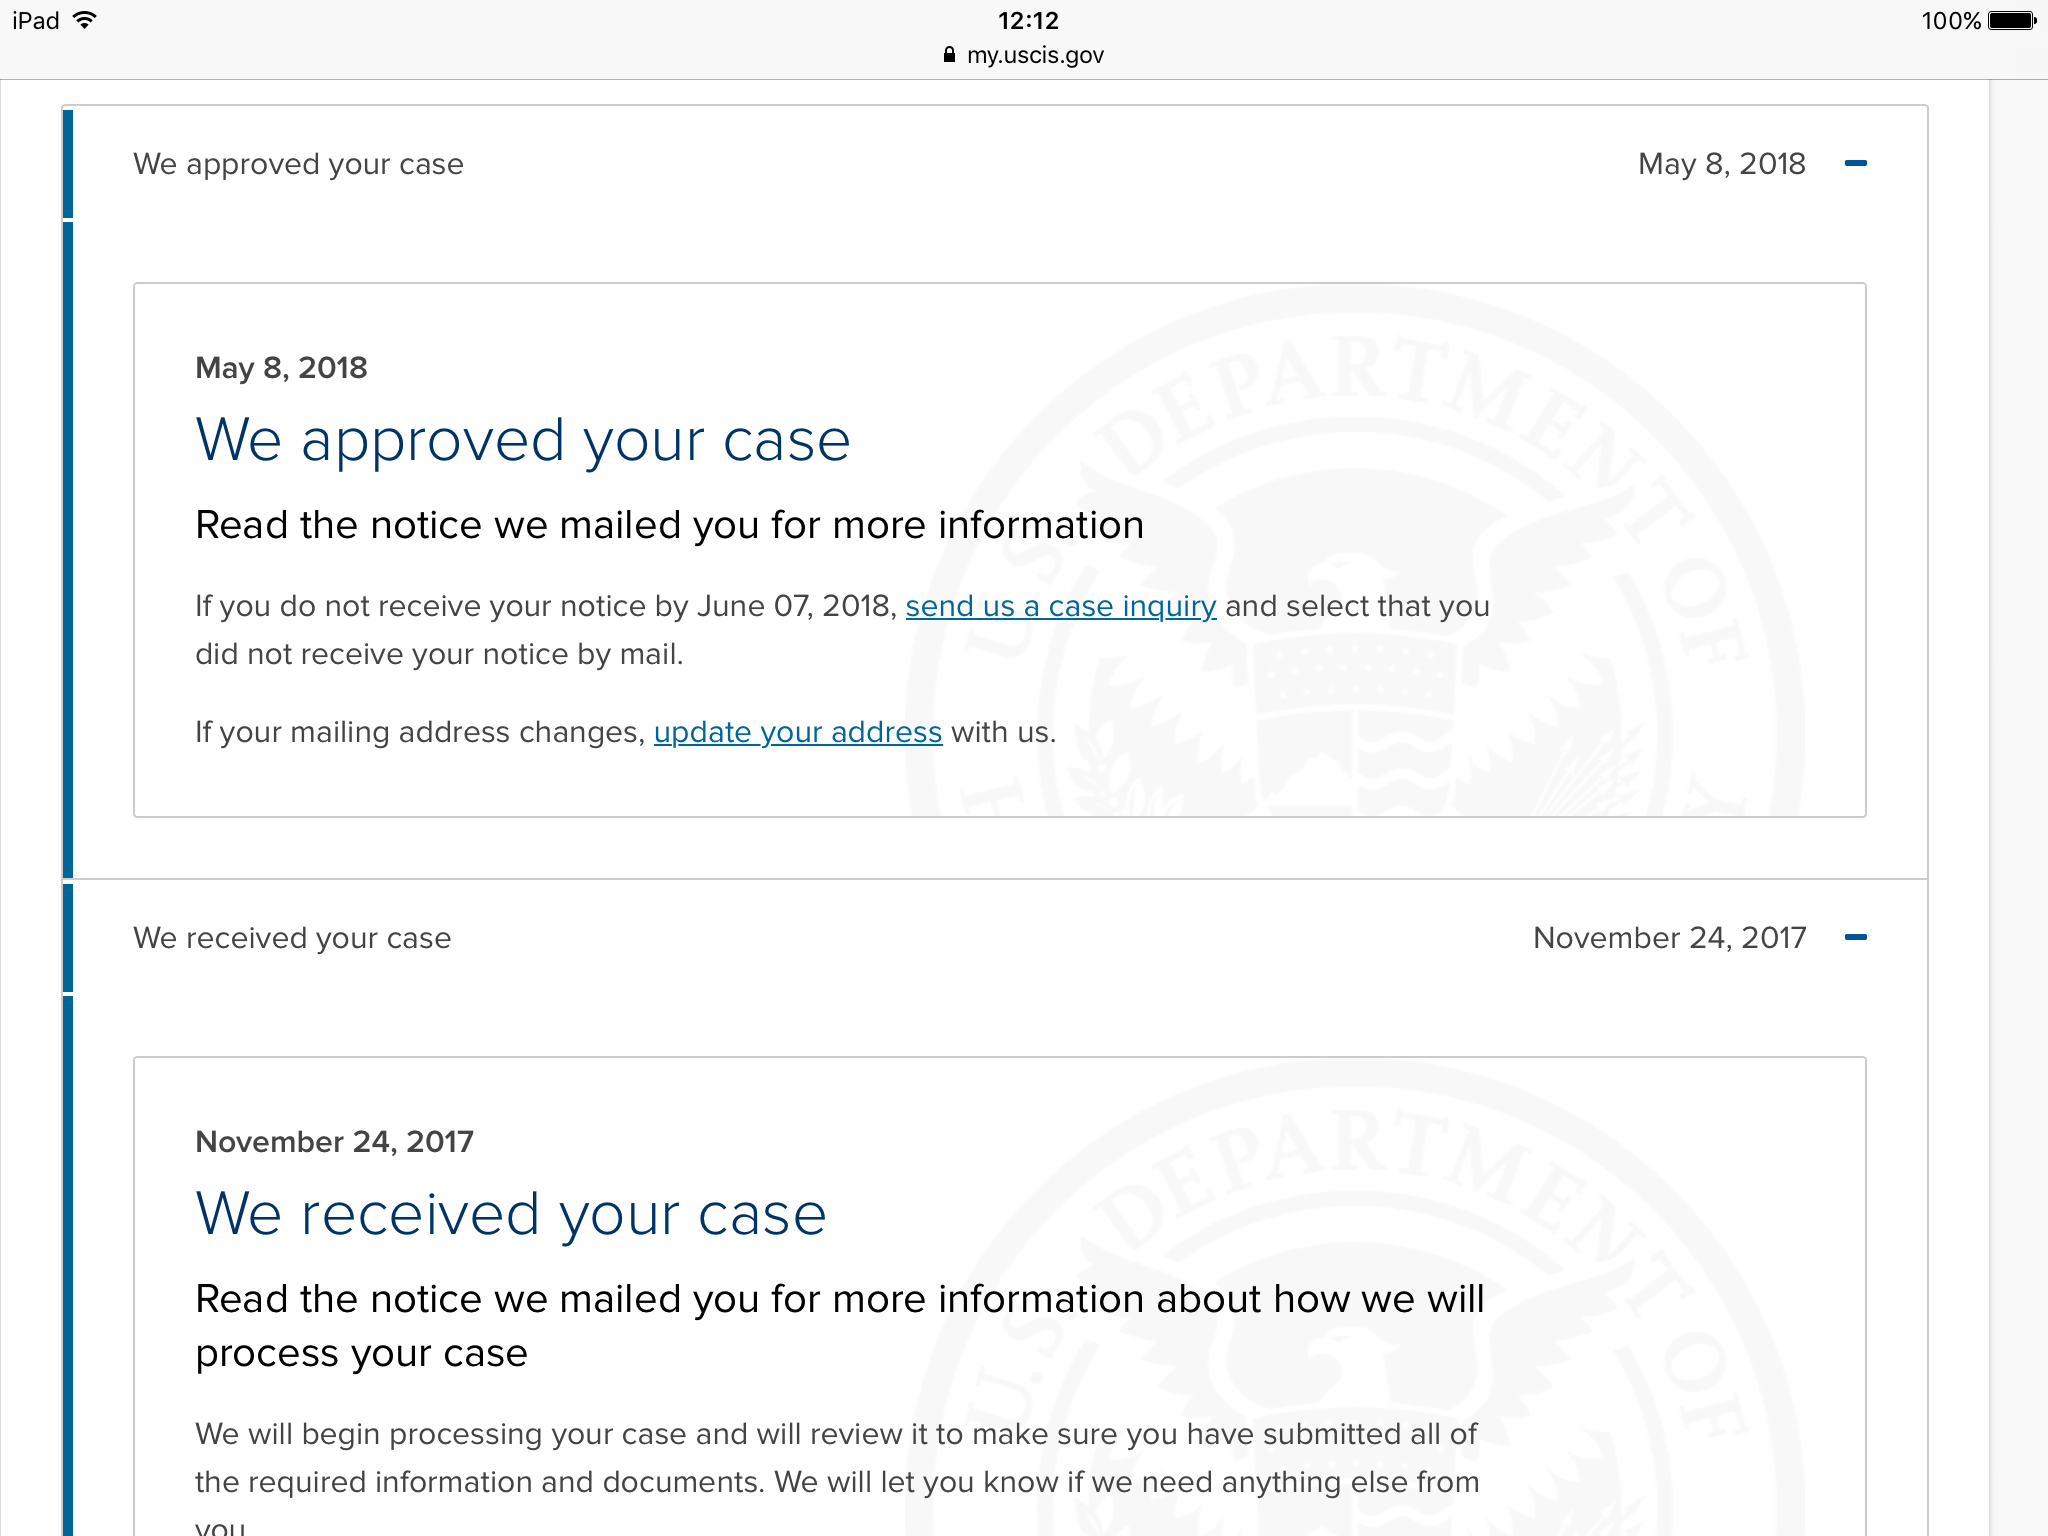2048x1536 pixels.
Task: Tap the 12:12 clock in status bar
Action: coord(1028,20)
